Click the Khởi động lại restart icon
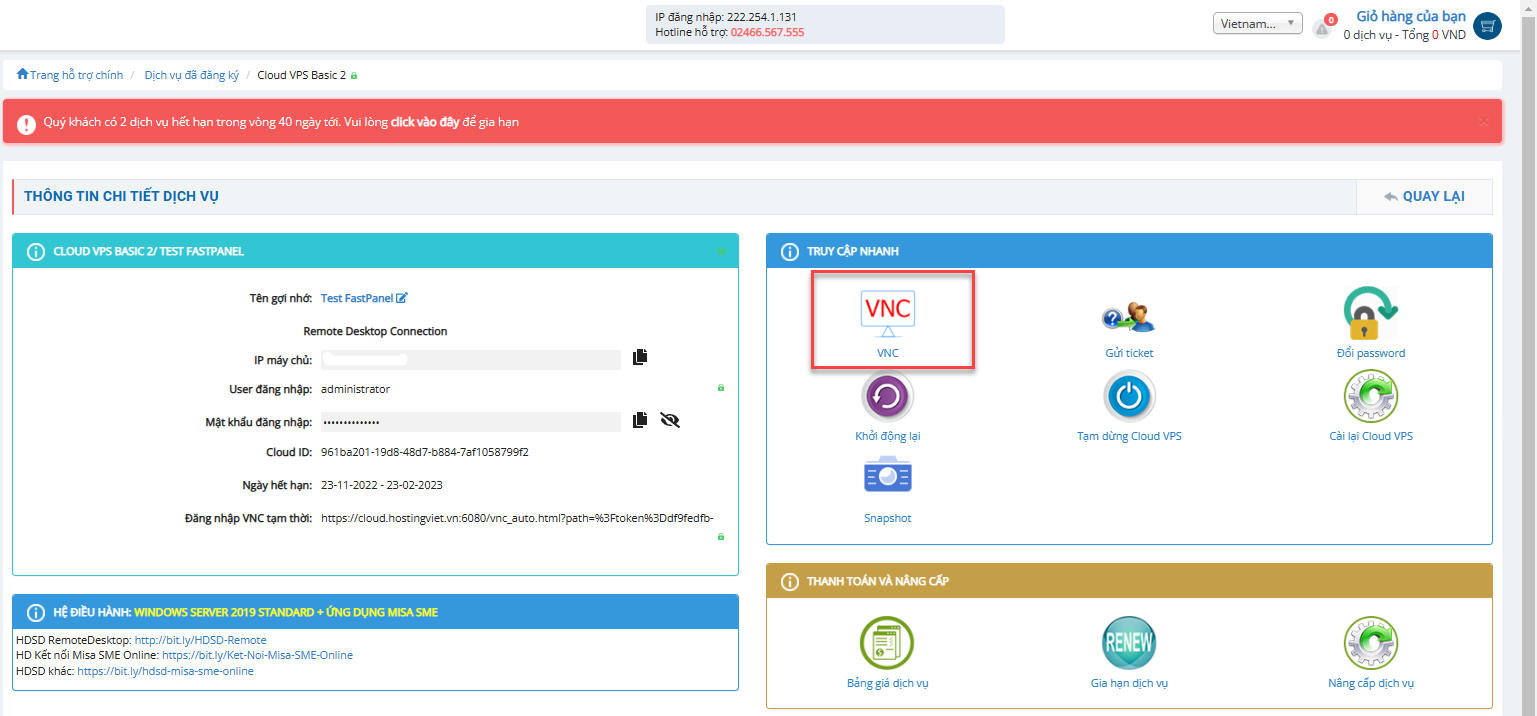The height and width of the screenshot is (716, 1537). tap(887, 396)
